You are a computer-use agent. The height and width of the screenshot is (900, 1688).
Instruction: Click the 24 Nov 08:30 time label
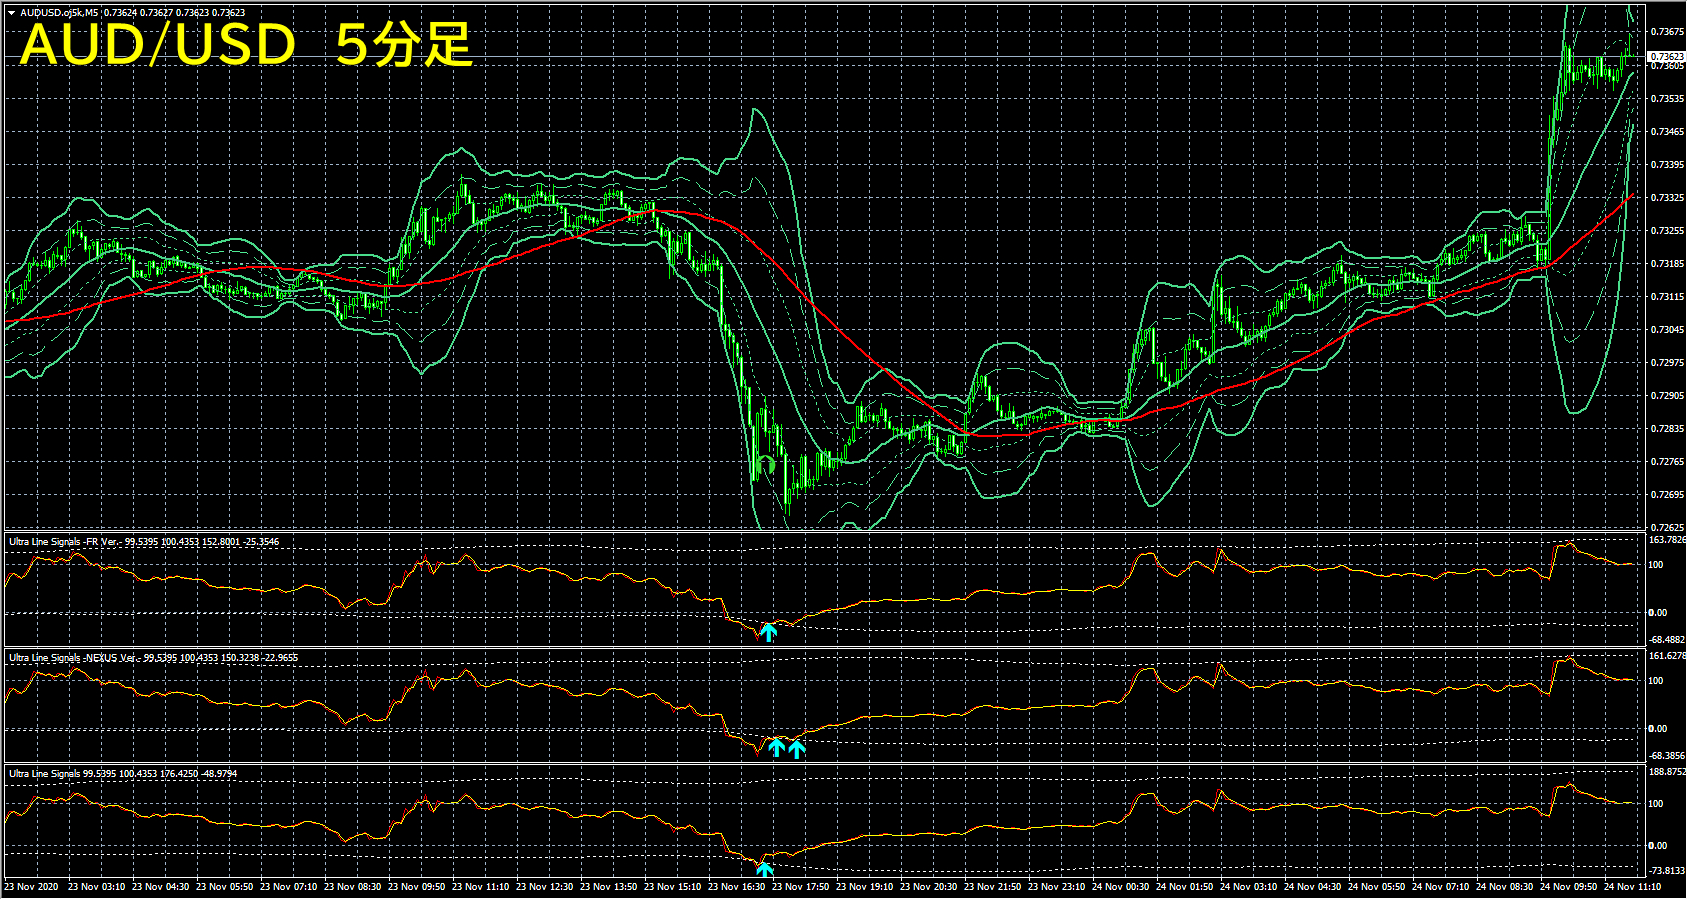coord(1505,887)
